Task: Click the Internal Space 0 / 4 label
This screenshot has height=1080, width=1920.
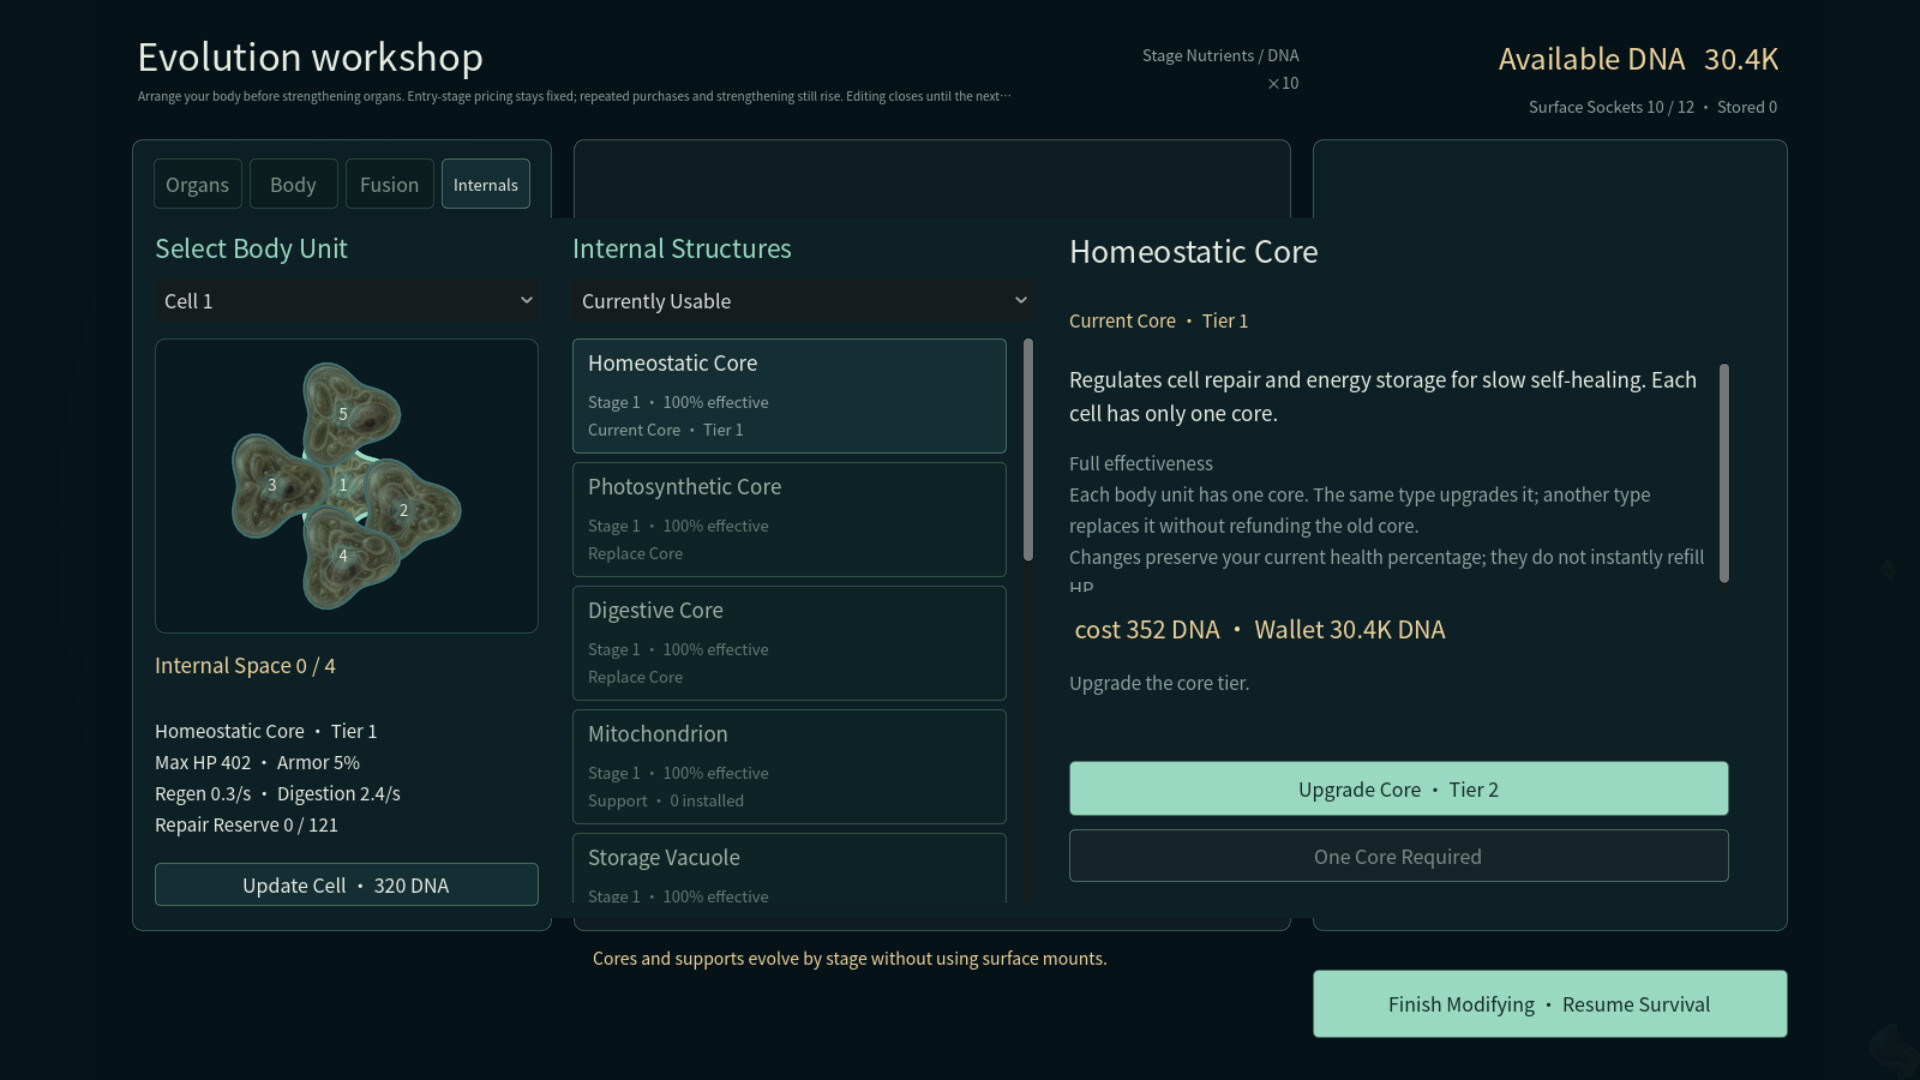Action: tap(245, 666)
